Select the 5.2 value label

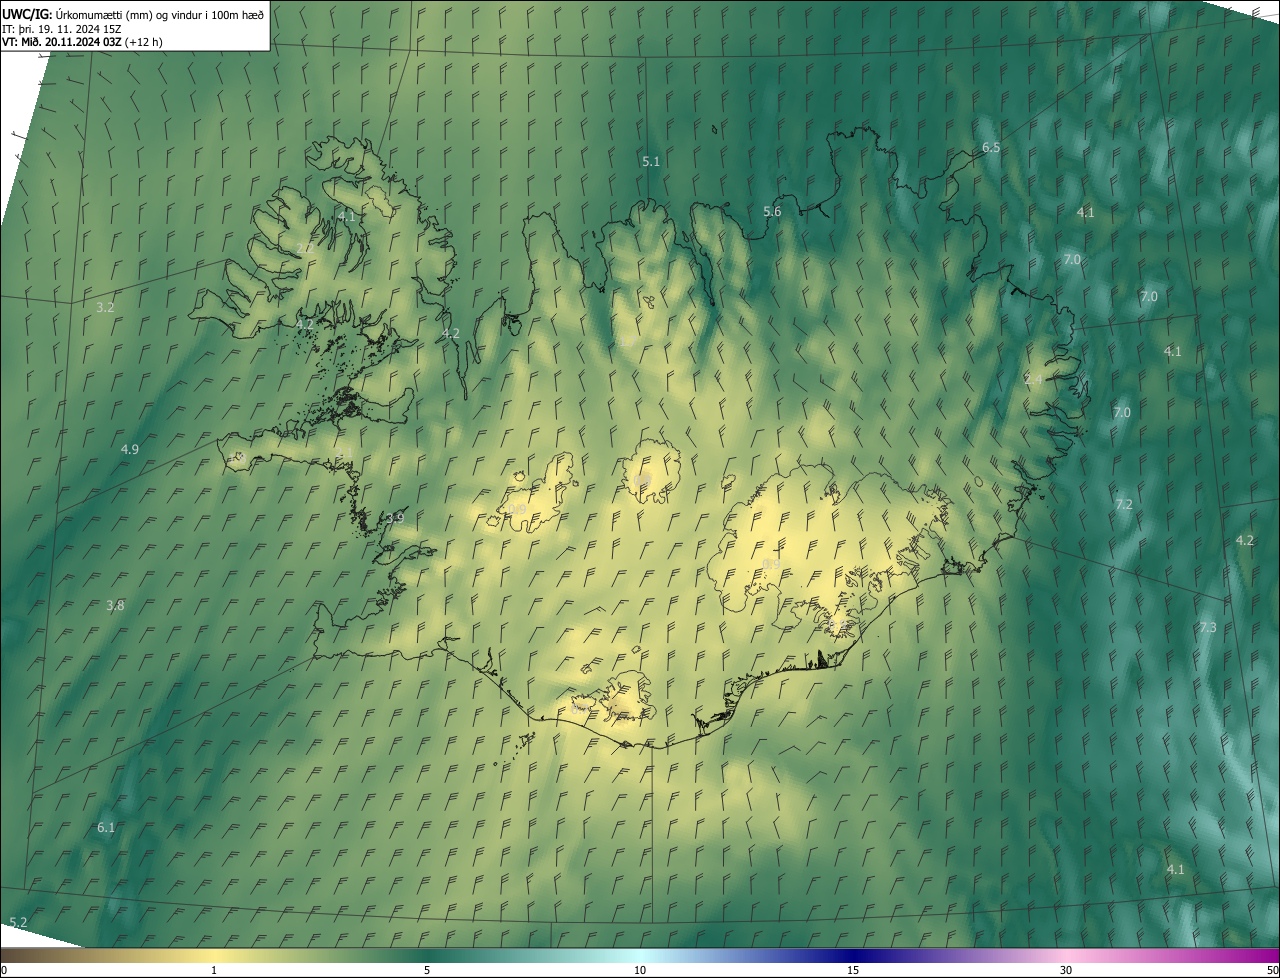click(18, 921)
